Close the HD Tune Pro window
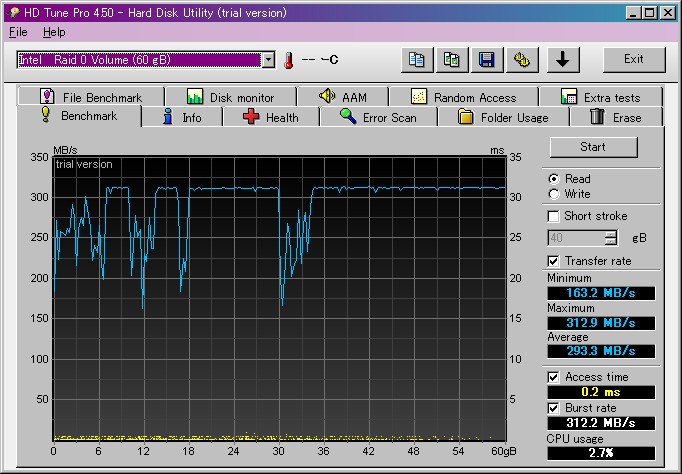Viewport: 682px width, 474px height. tap(668, 13)
